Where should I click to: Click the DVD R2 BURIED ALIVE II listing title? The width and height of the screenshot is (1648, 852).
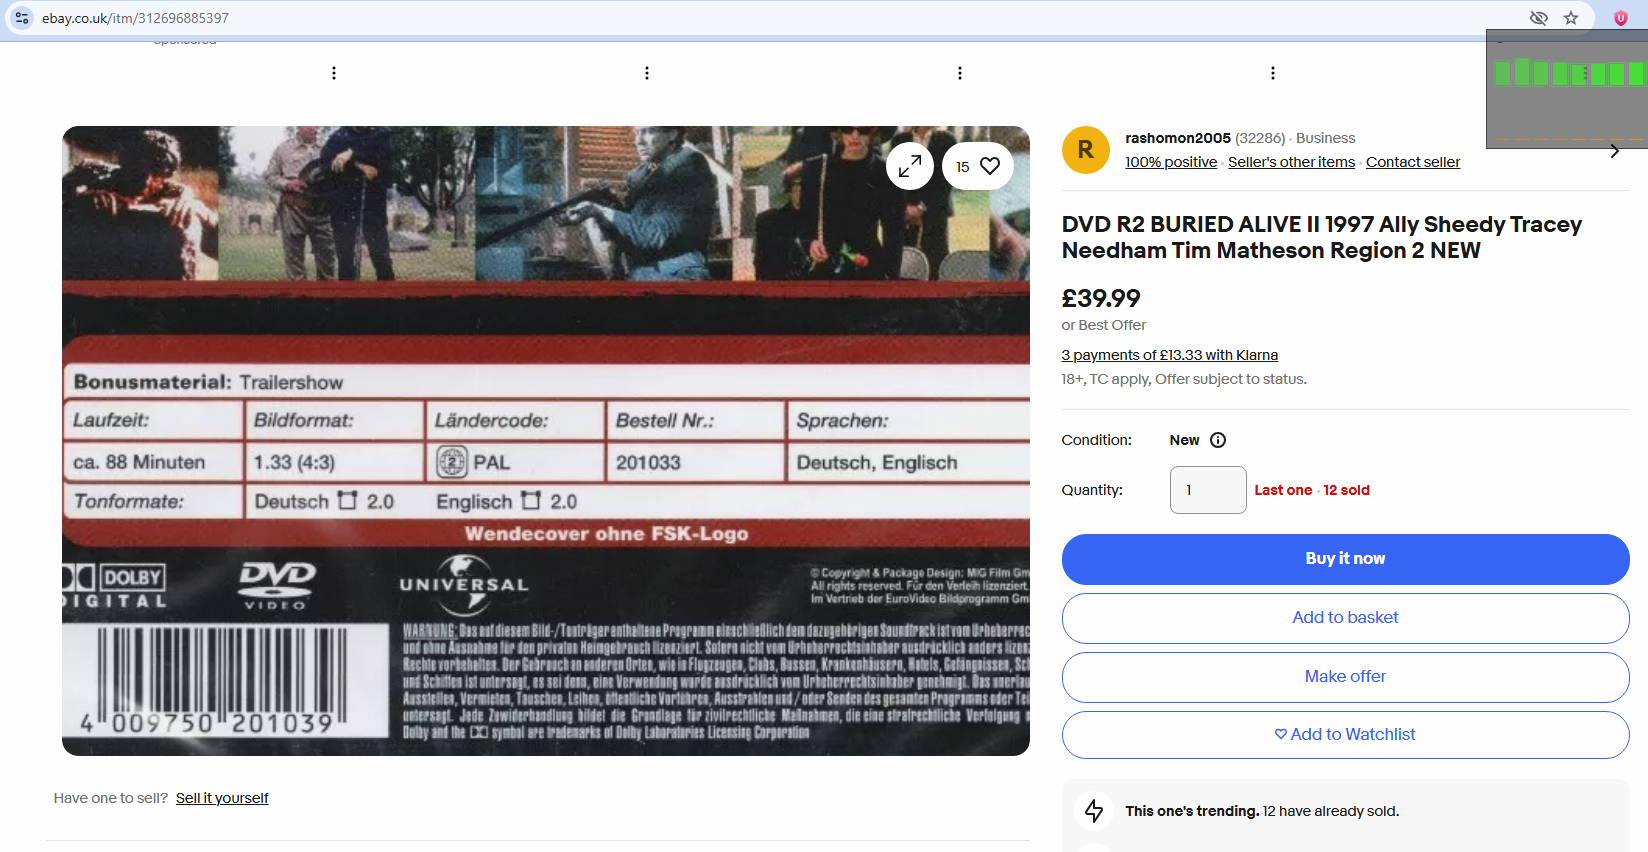pos(1321,237)
